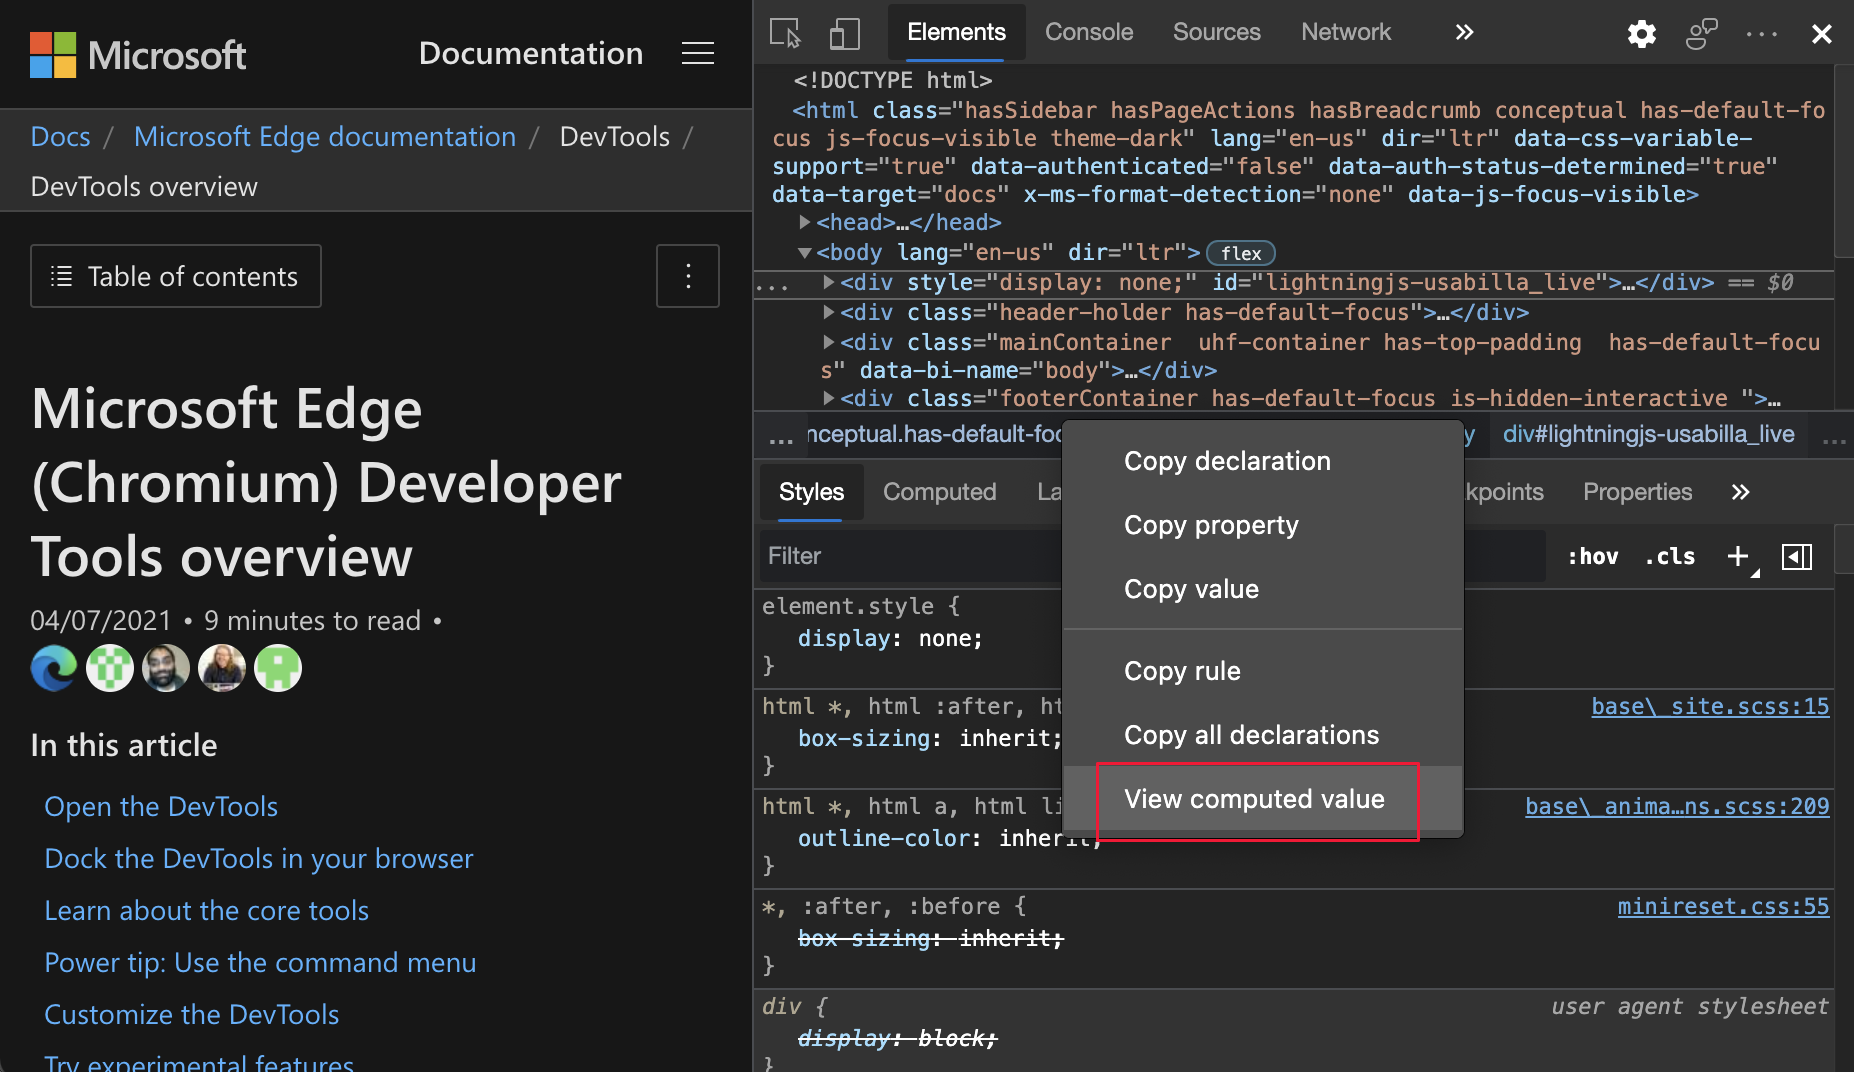Viewport: 1854px width, 1072px height.
Task: Toggle the :hov element state panel
Action: [1592, 556]
